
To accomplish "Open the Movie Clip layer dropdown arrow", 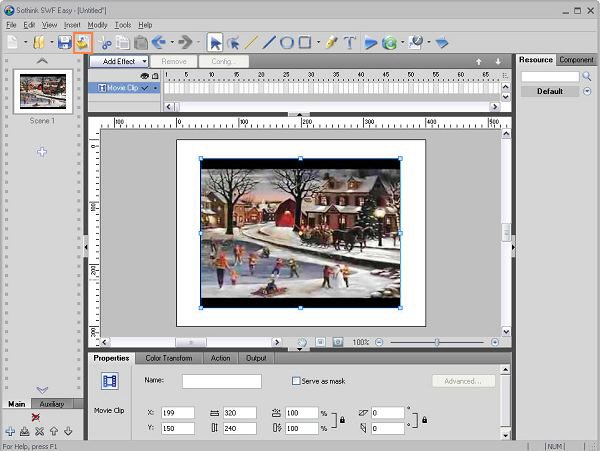I will point(155,88).
